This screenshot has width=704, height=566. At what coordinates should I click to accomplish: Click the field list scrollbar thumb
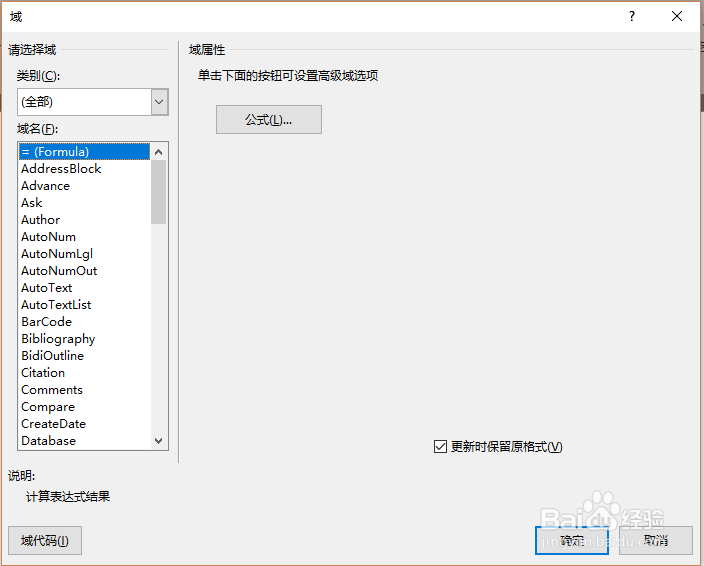pos(158,192)
